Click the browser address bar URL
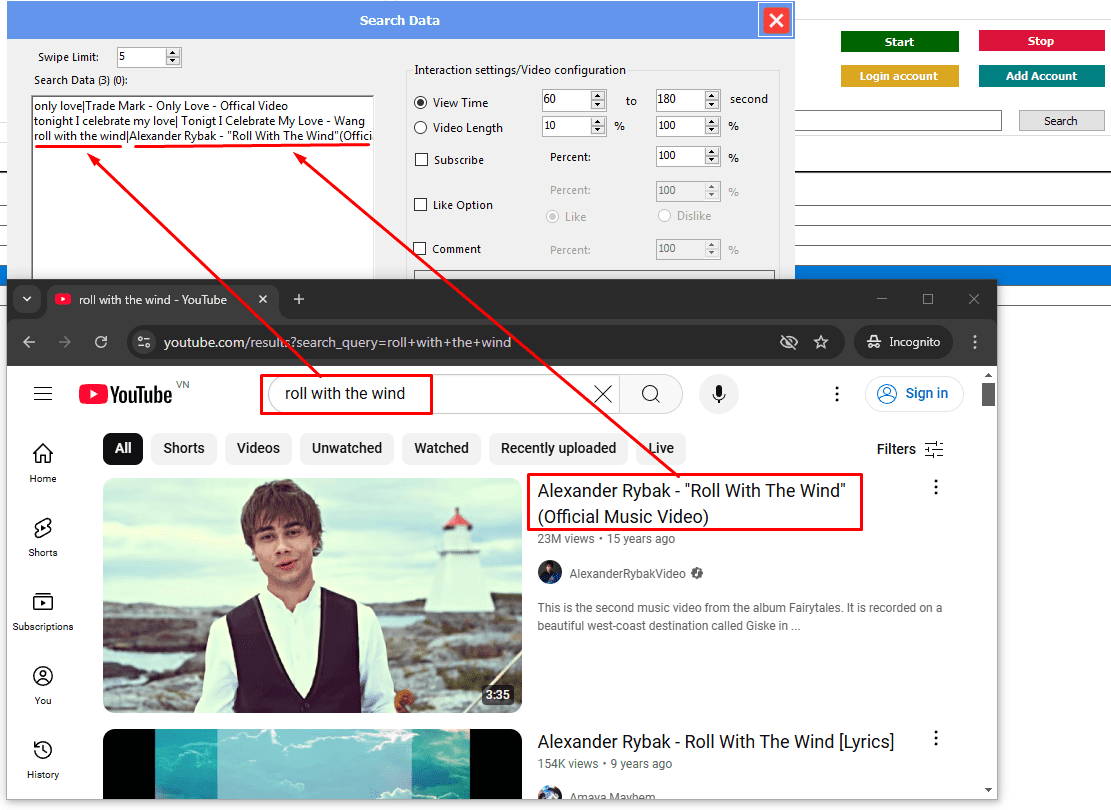Screen dimensions: 1111x810 (x=337, y=342)
